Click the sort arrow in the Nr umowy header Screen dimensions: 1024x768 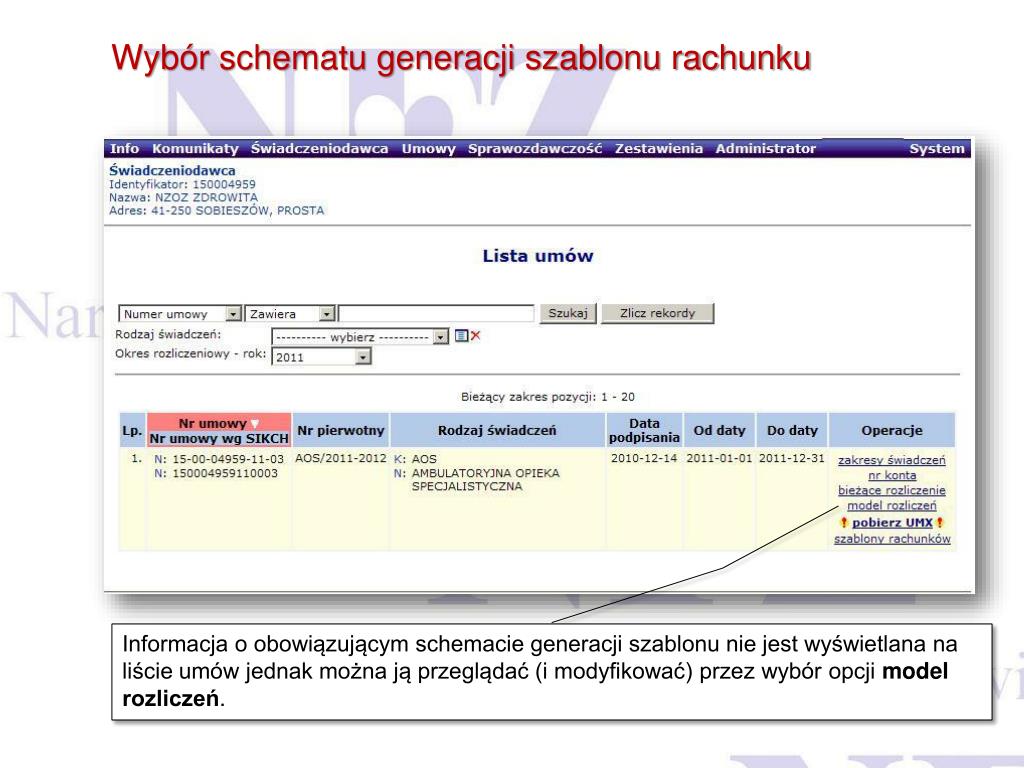pos(255,424)
